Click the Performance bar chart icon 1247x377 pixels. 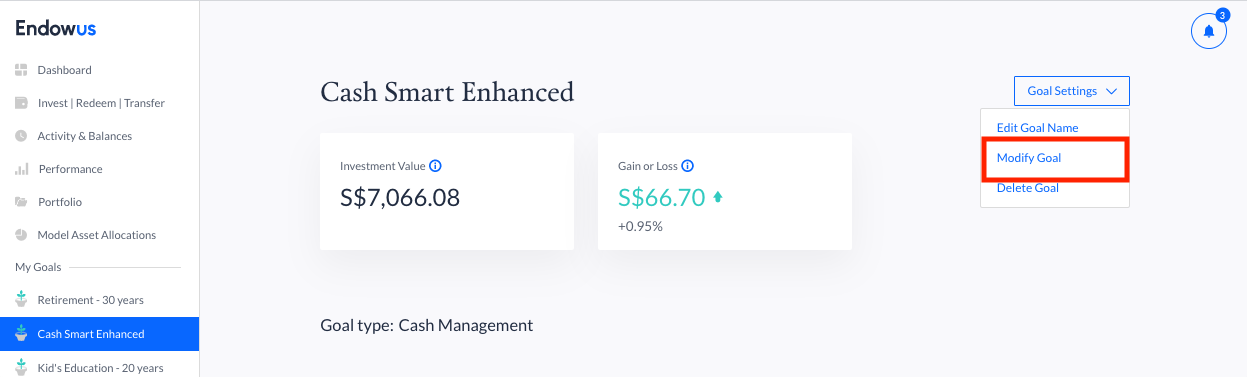[21, 169]
